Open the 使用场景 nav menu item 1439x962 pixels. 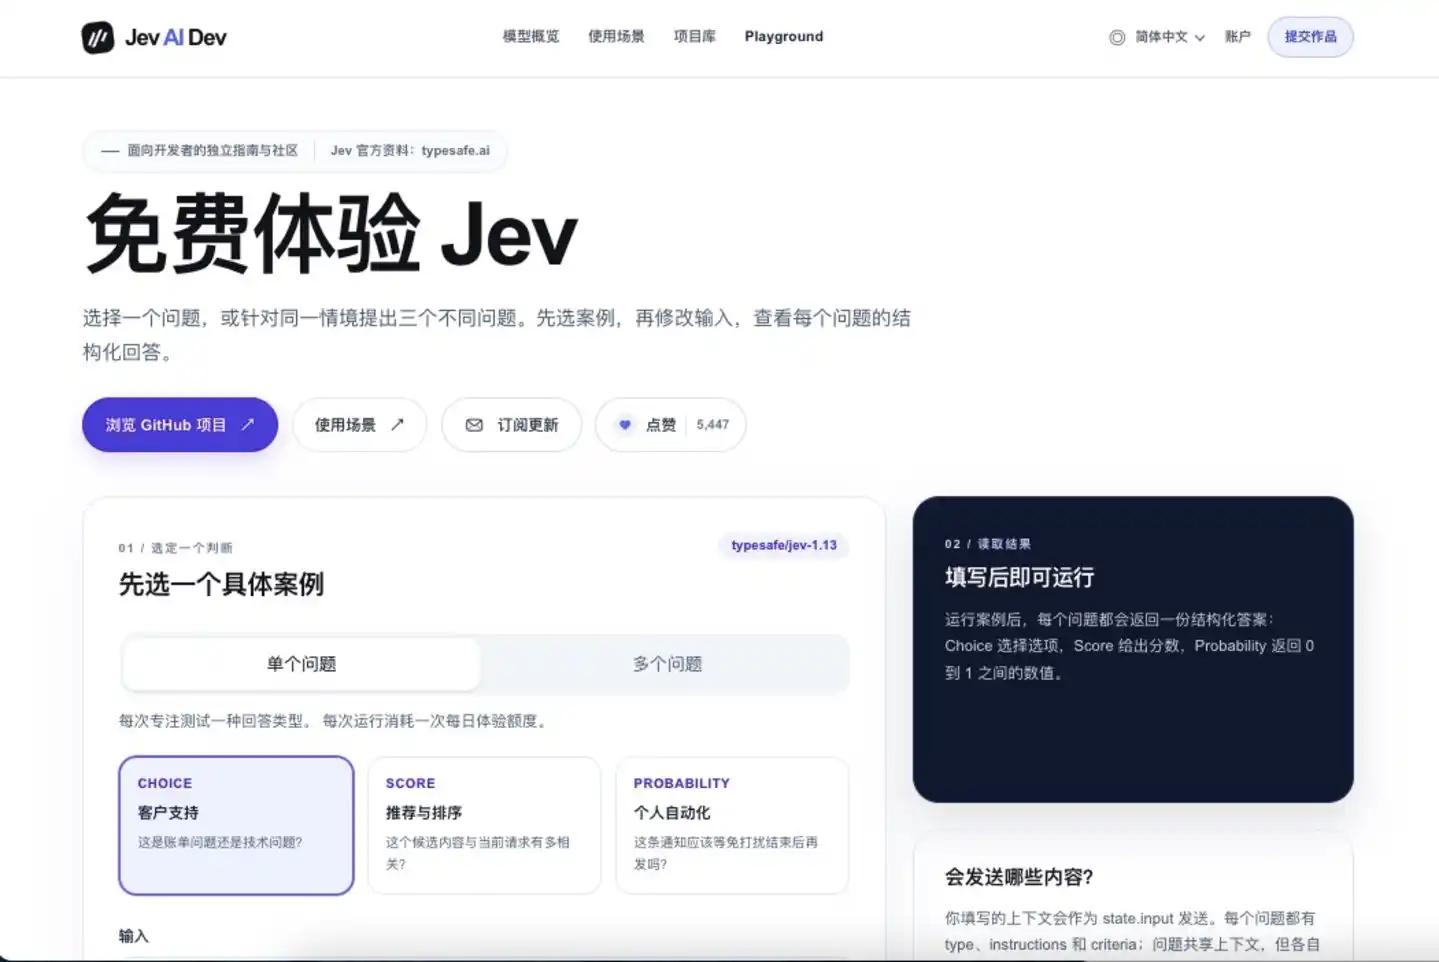click(x=616, y=36)
